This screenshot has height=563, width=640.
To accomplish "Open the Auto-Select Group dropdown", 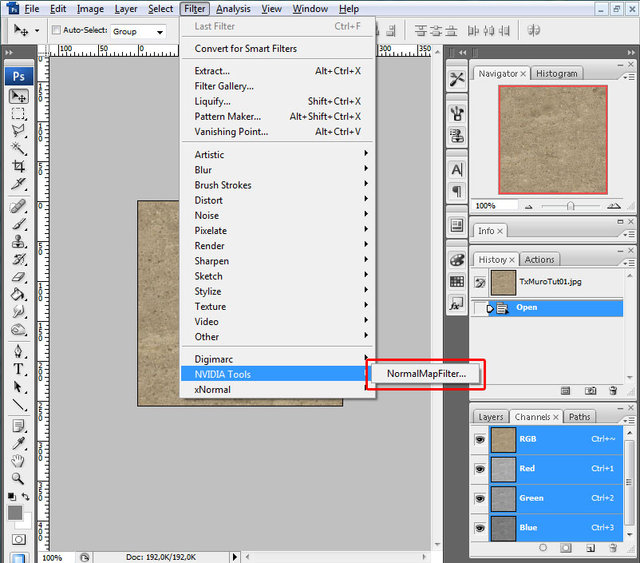I will (x=138, y=31).
